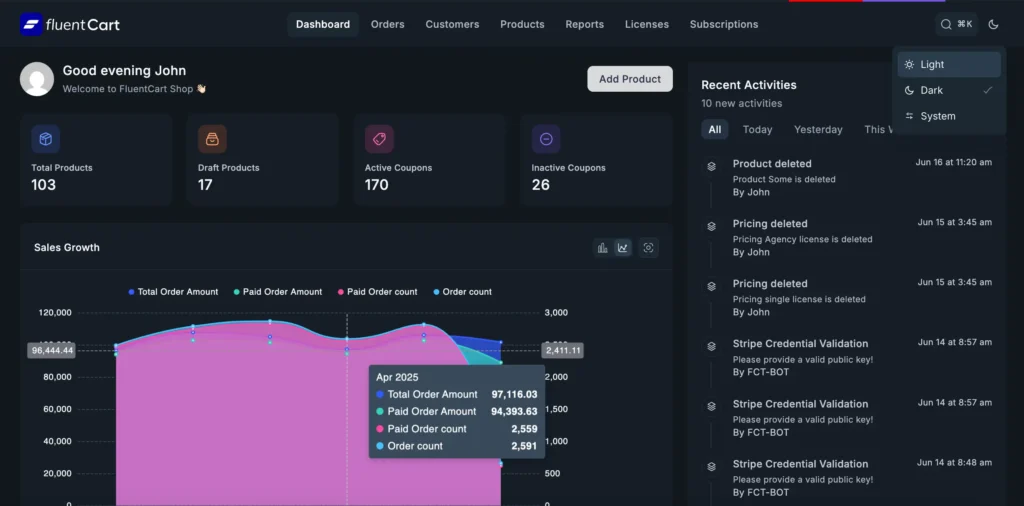Click the Draft Products 17 card

click(x=263, y=160)
